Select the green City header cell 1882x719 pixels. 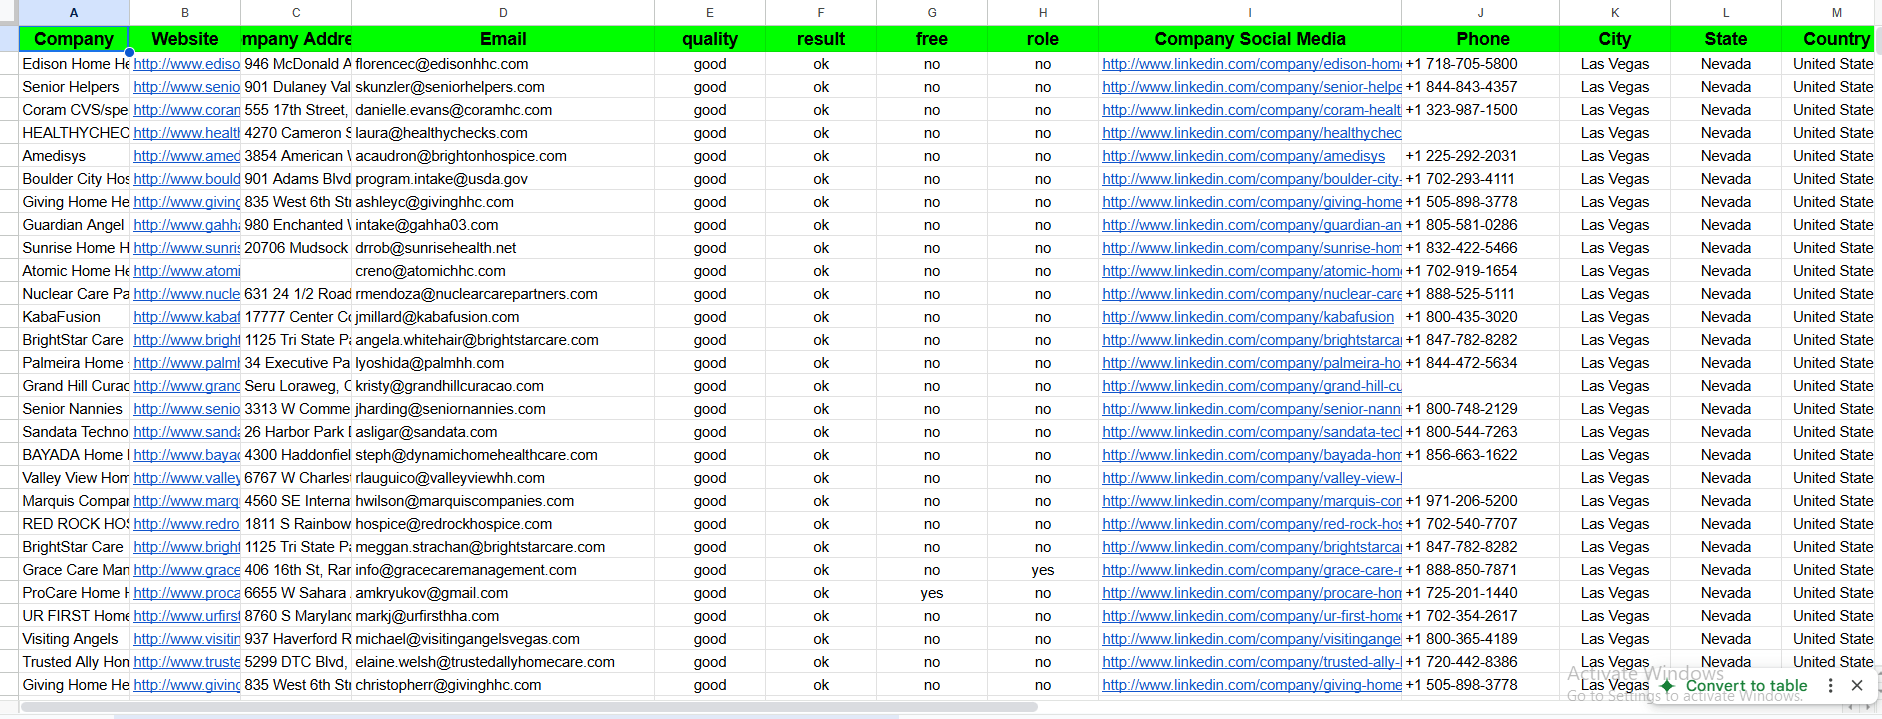[1615, 39]
